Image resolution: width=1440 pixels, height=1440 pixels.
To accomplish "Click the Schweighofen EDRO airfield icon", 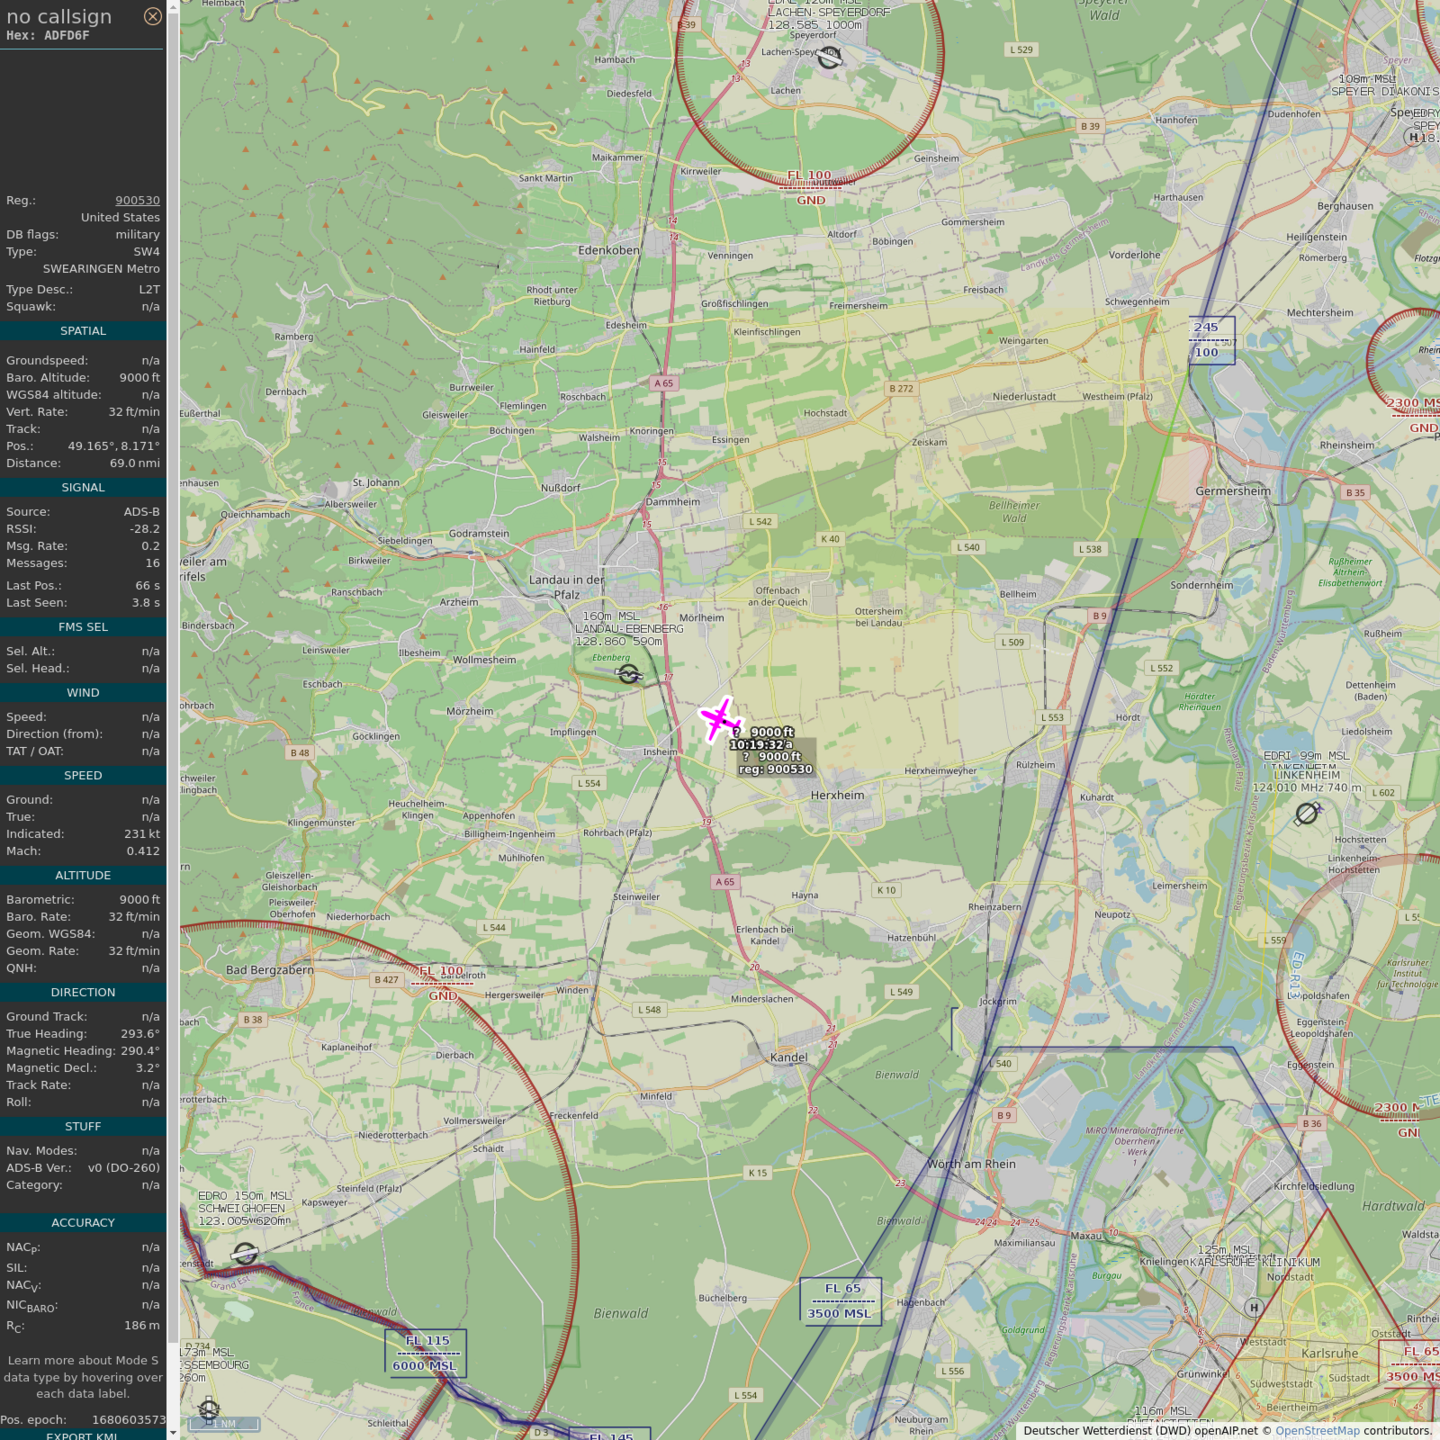I will [x=245, y=1253].
